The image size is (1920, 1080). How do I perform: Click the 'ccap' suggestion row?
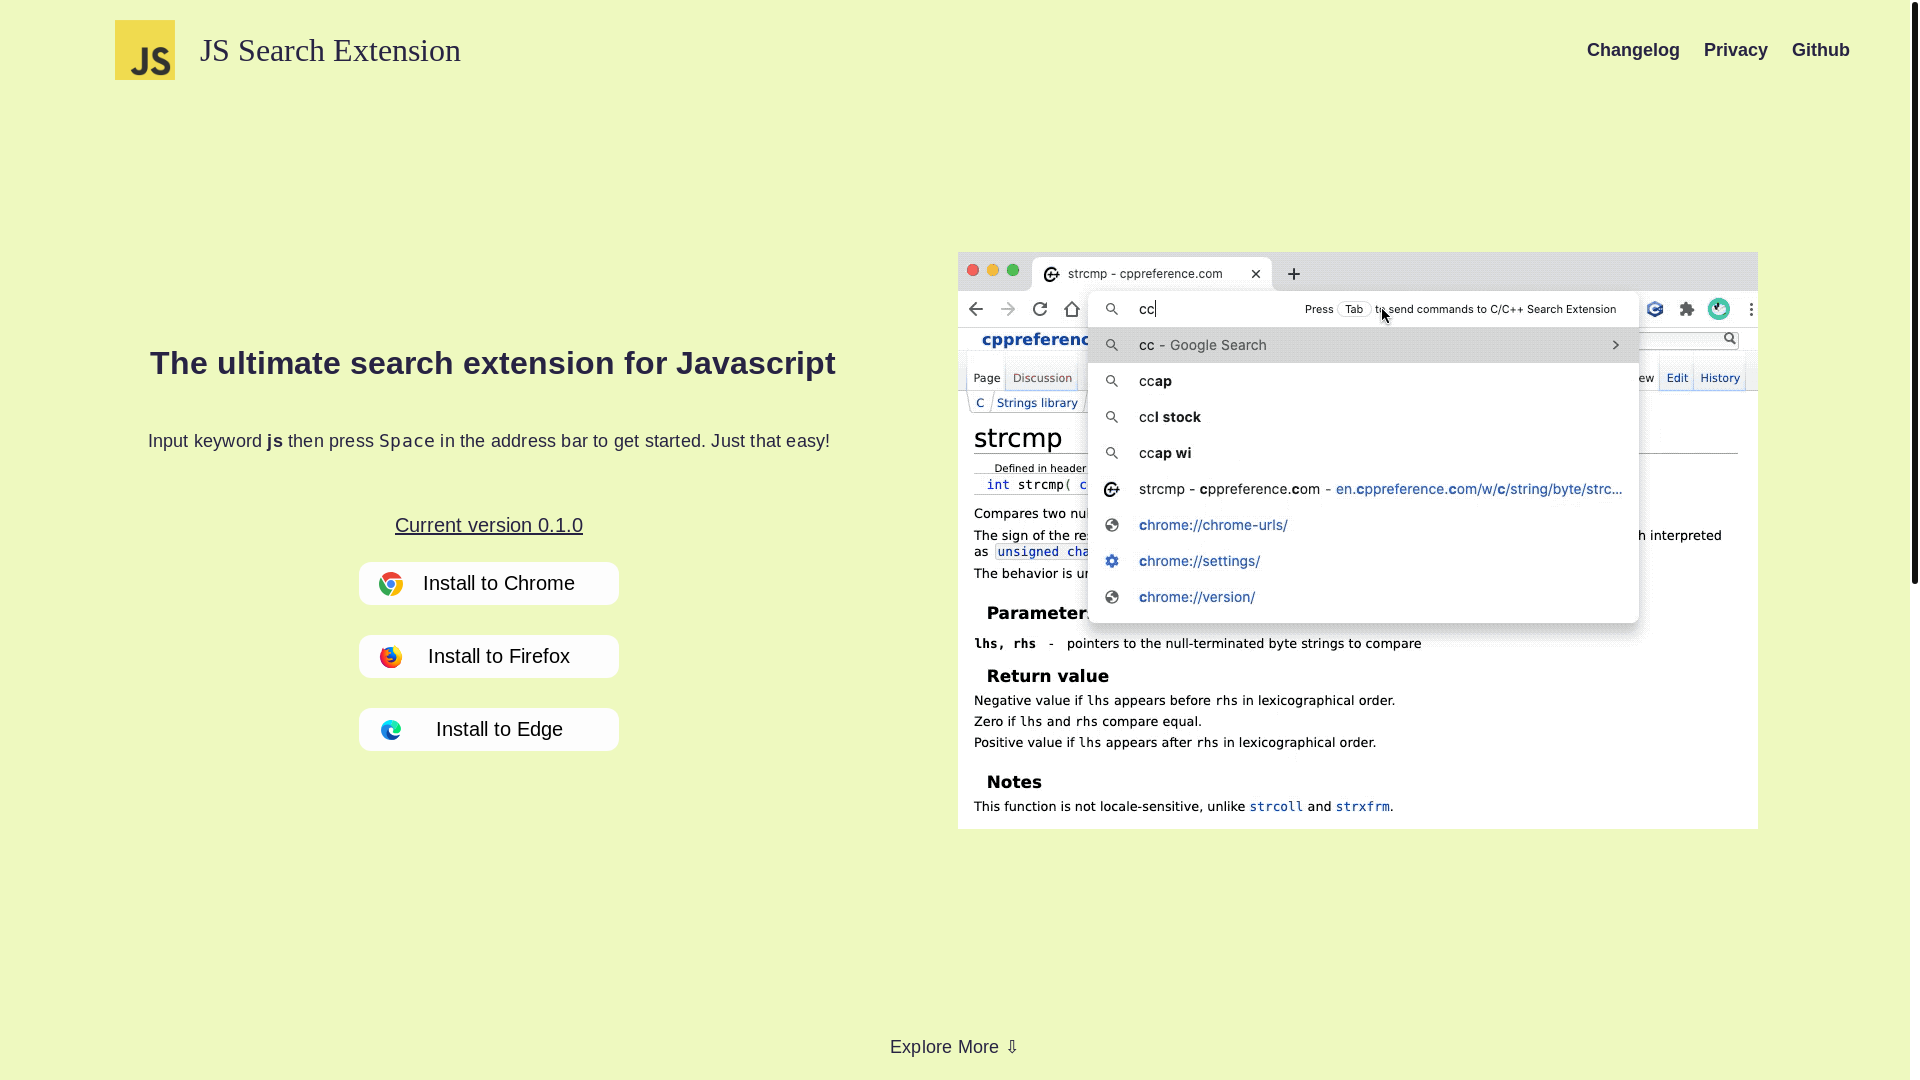(x=1363, y=381)
